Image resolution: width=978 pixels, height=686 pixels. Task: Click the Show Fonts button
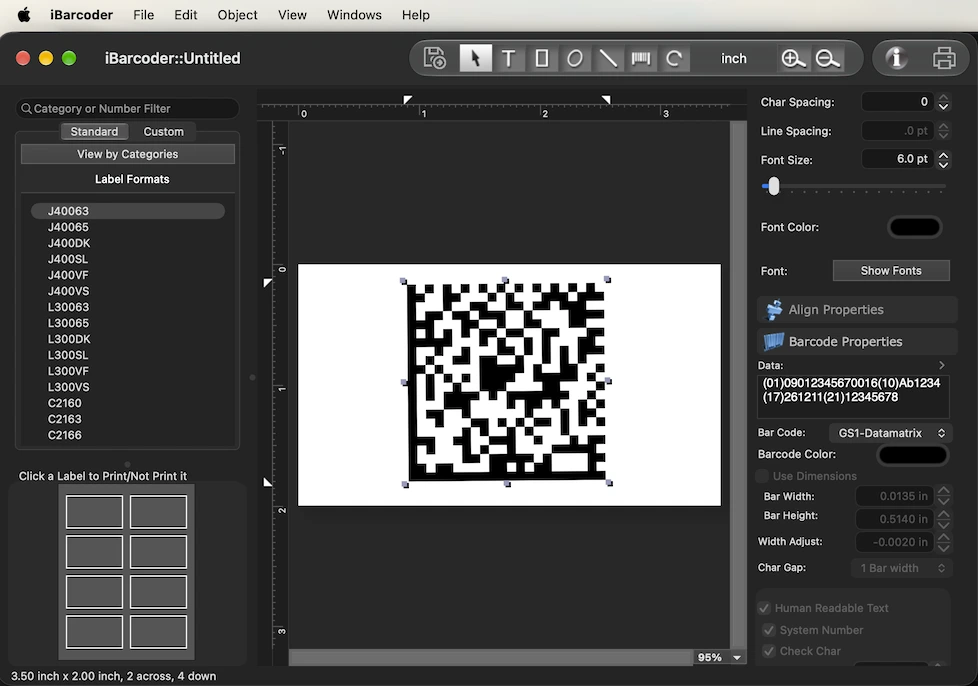click(891, 271)
